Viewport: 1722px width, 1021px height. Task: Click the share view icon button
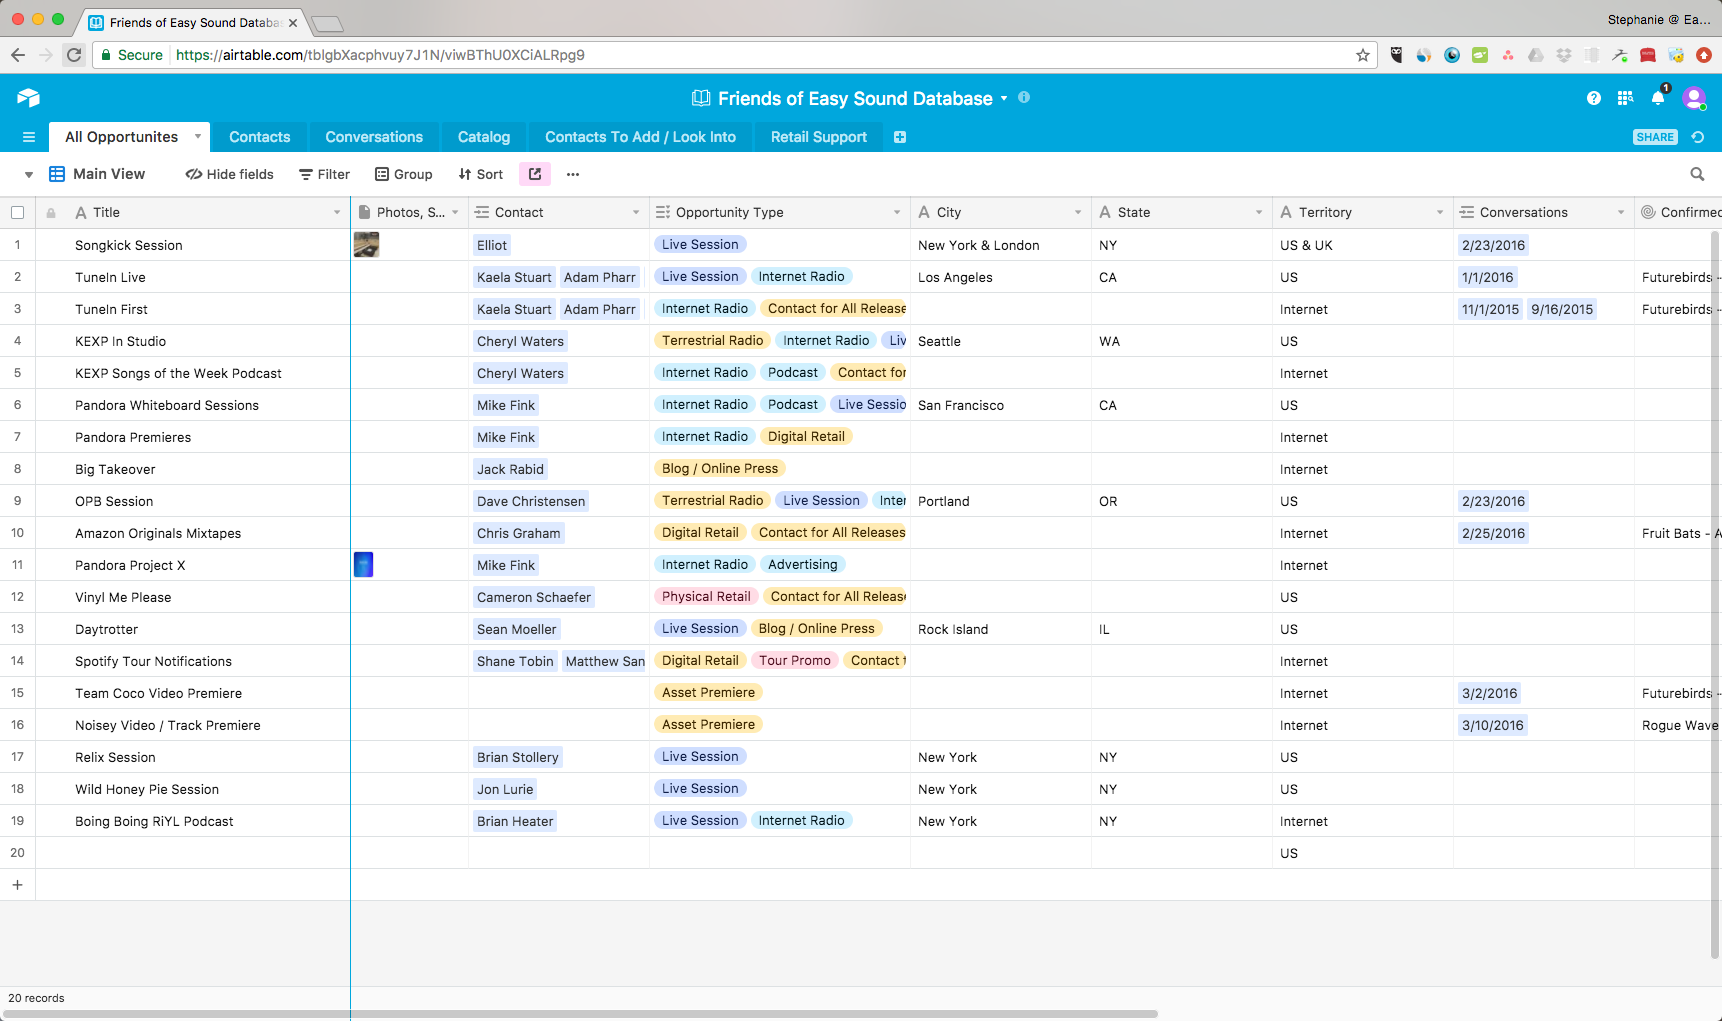pos(535,174)
